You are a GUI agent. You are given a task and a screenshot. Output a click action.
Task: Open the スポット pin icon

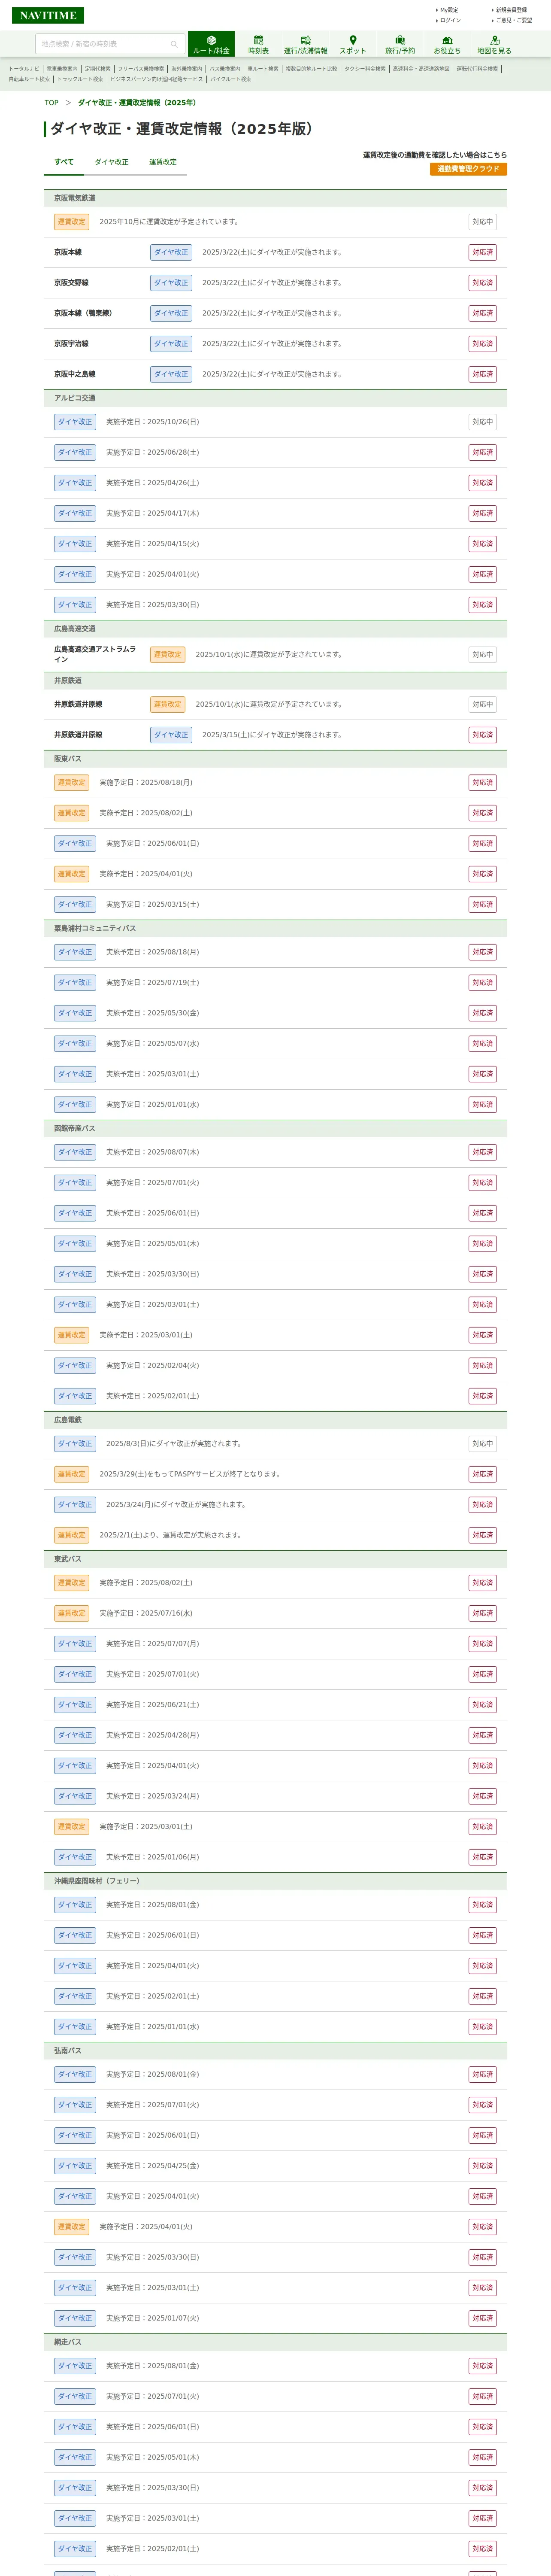click(x=353, y=44)
